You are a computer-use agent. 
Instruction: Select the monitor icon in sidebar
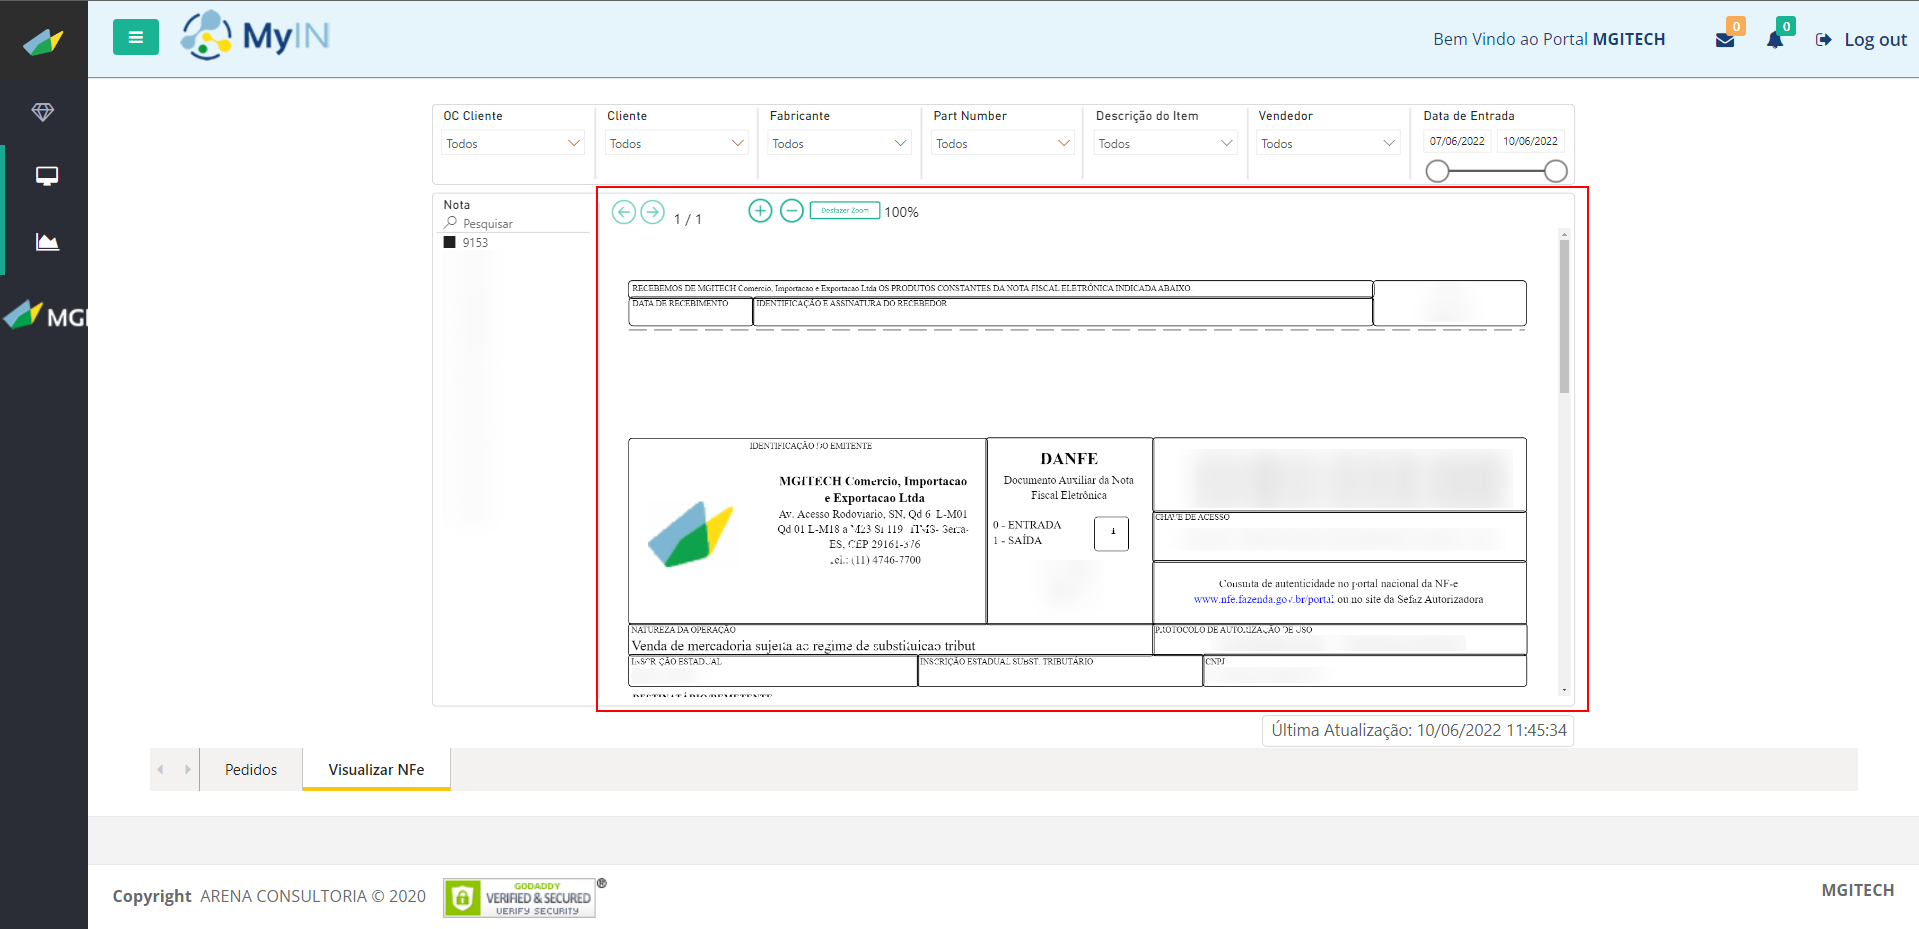click(x=46, y=176)
